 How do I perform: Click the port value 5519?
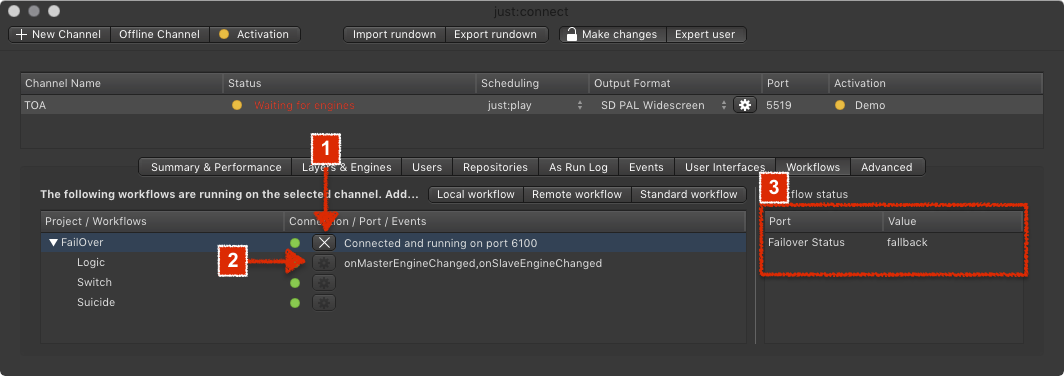[778, 105]
